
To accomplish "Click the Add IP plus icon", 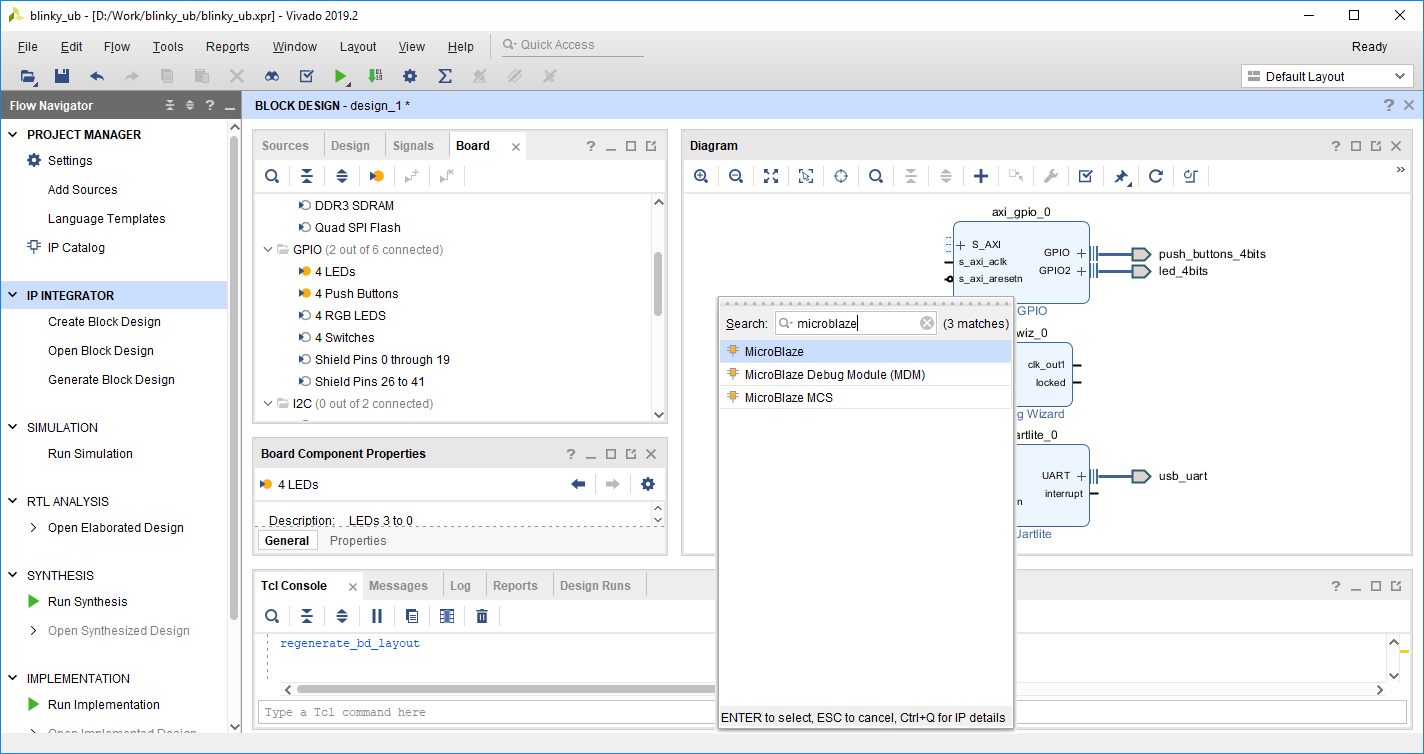I will (x=981, y=176).
